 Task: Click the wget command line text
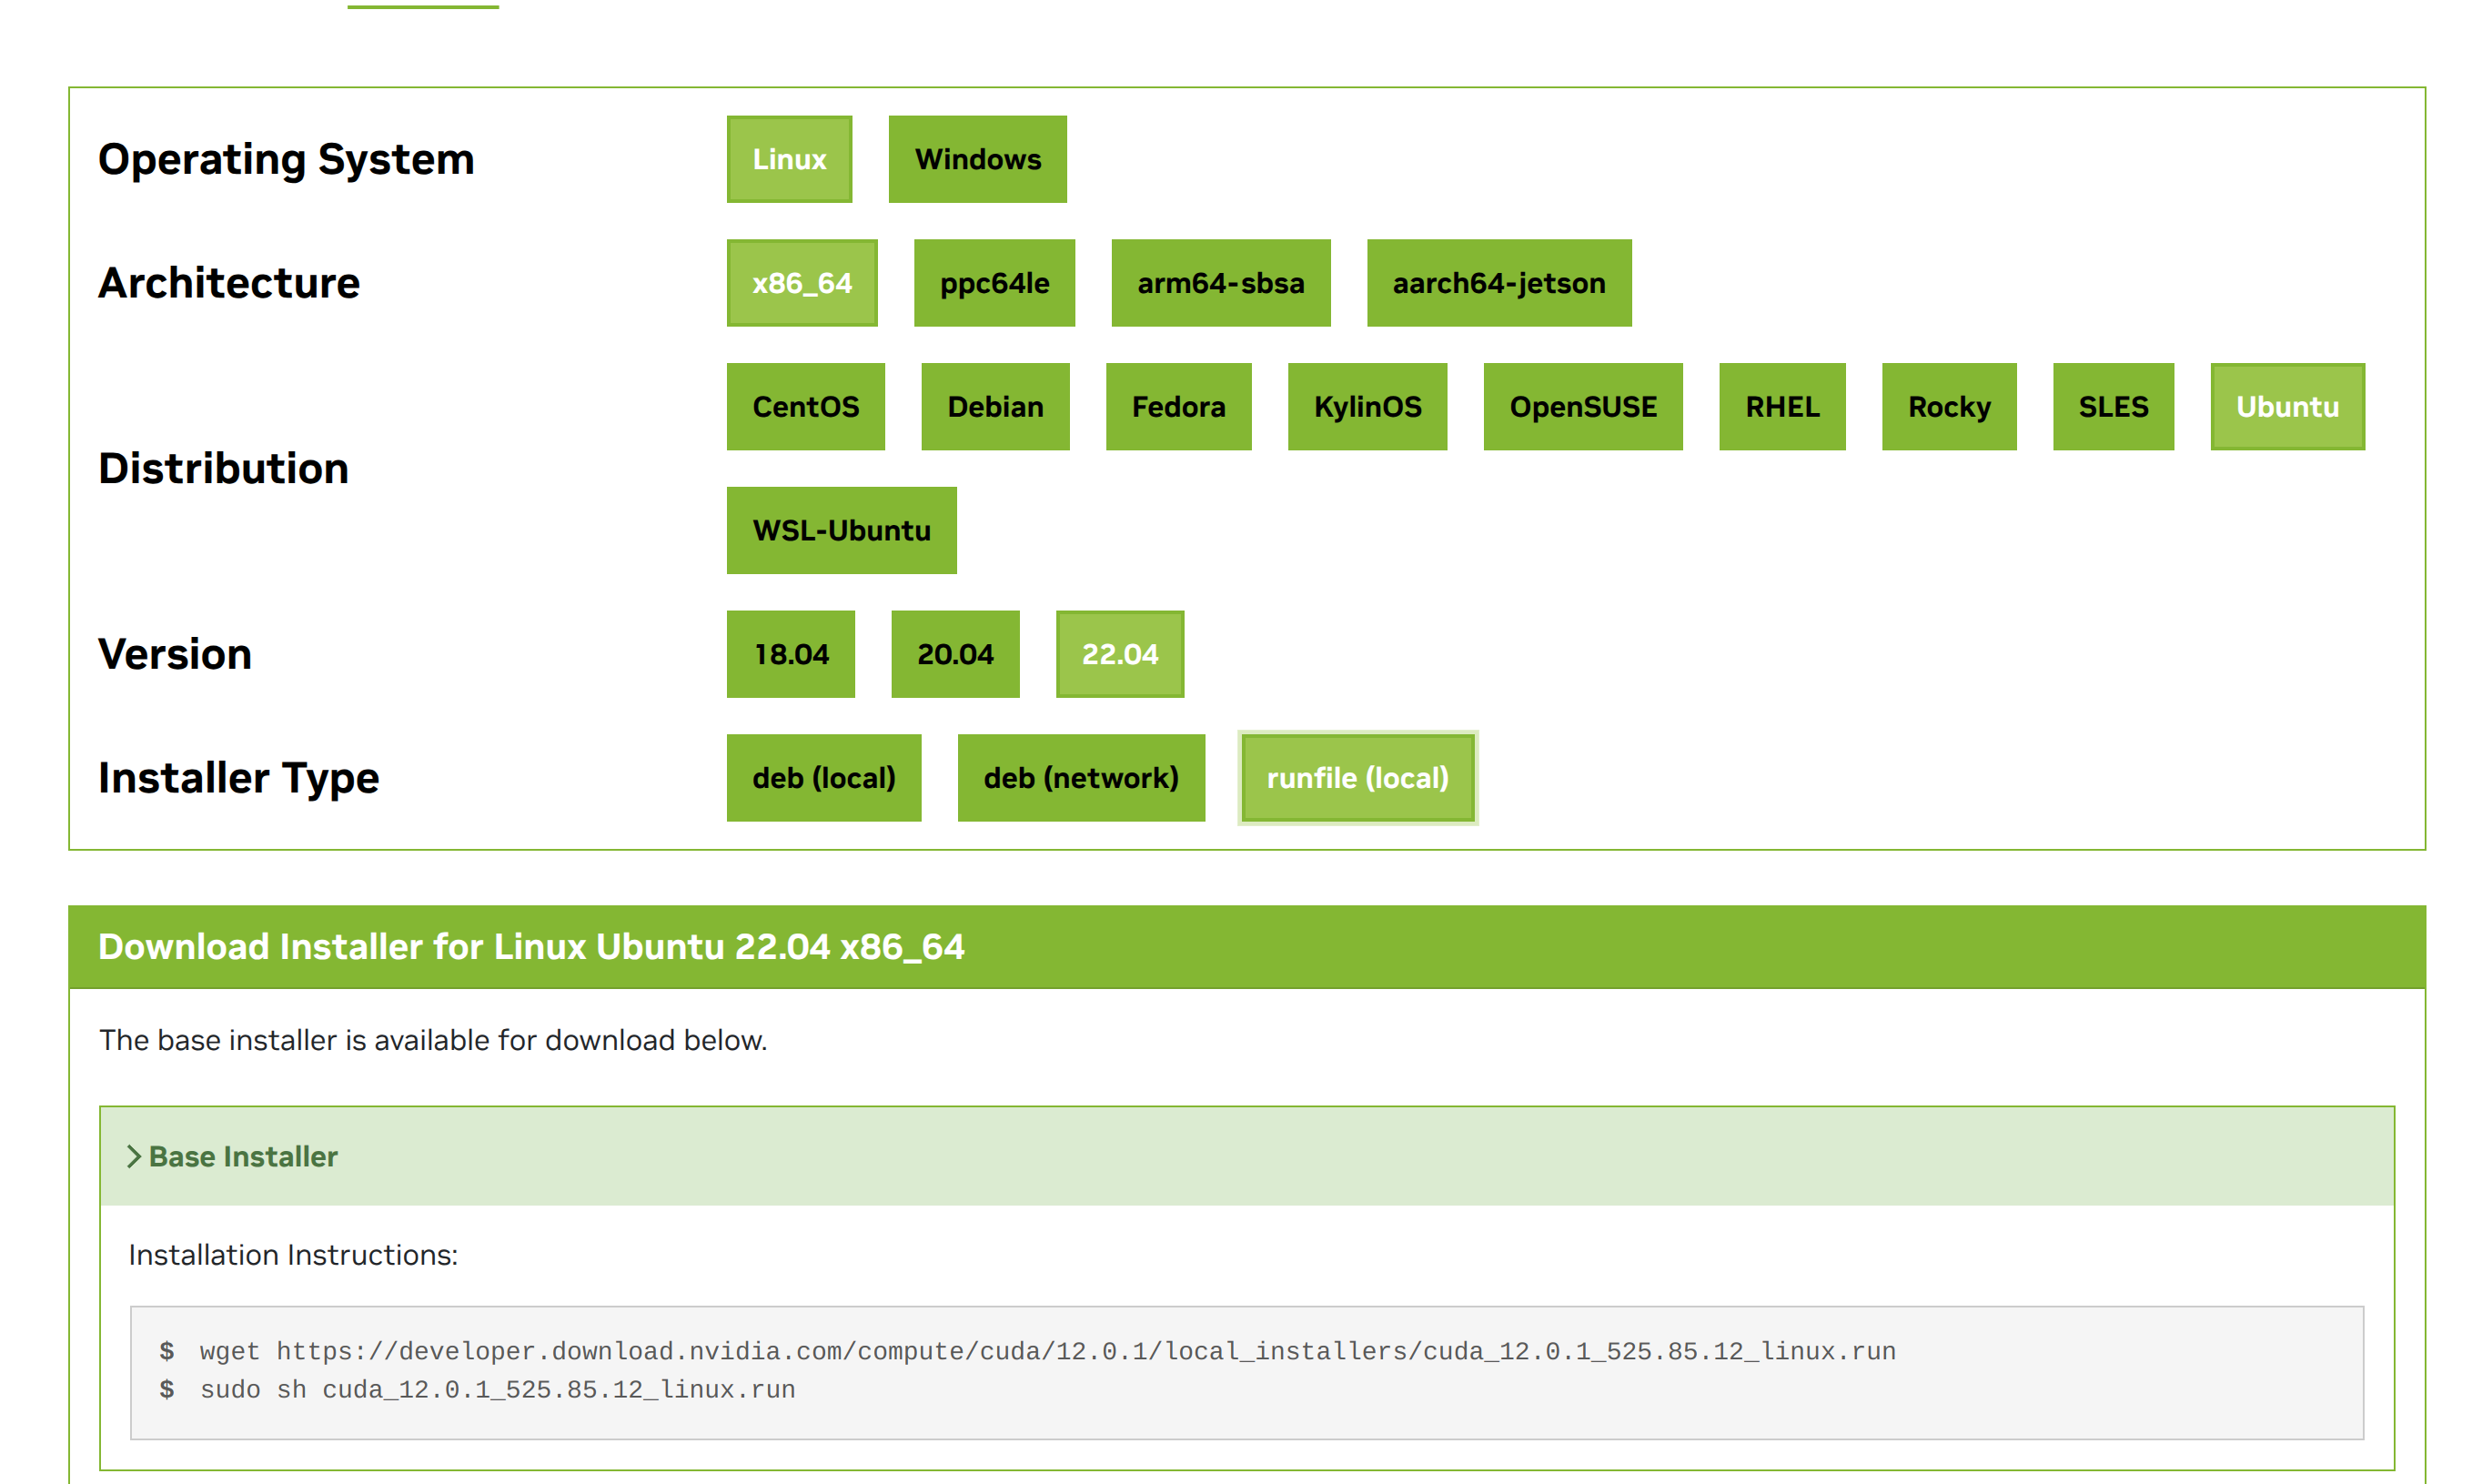[1046, 1351]
